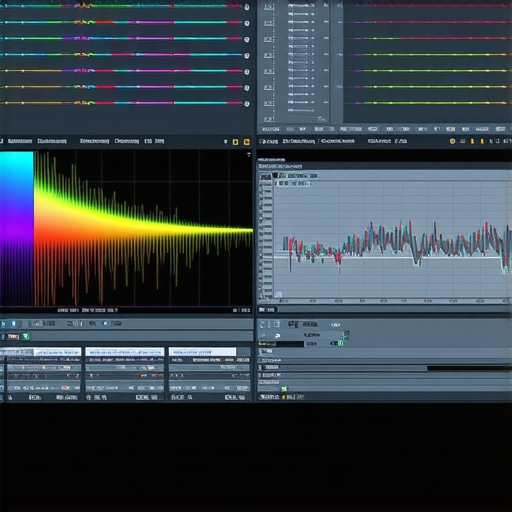Click the end knob of the lowest multicolored track
Screen dimensions: 512x512
pos(247,104)
